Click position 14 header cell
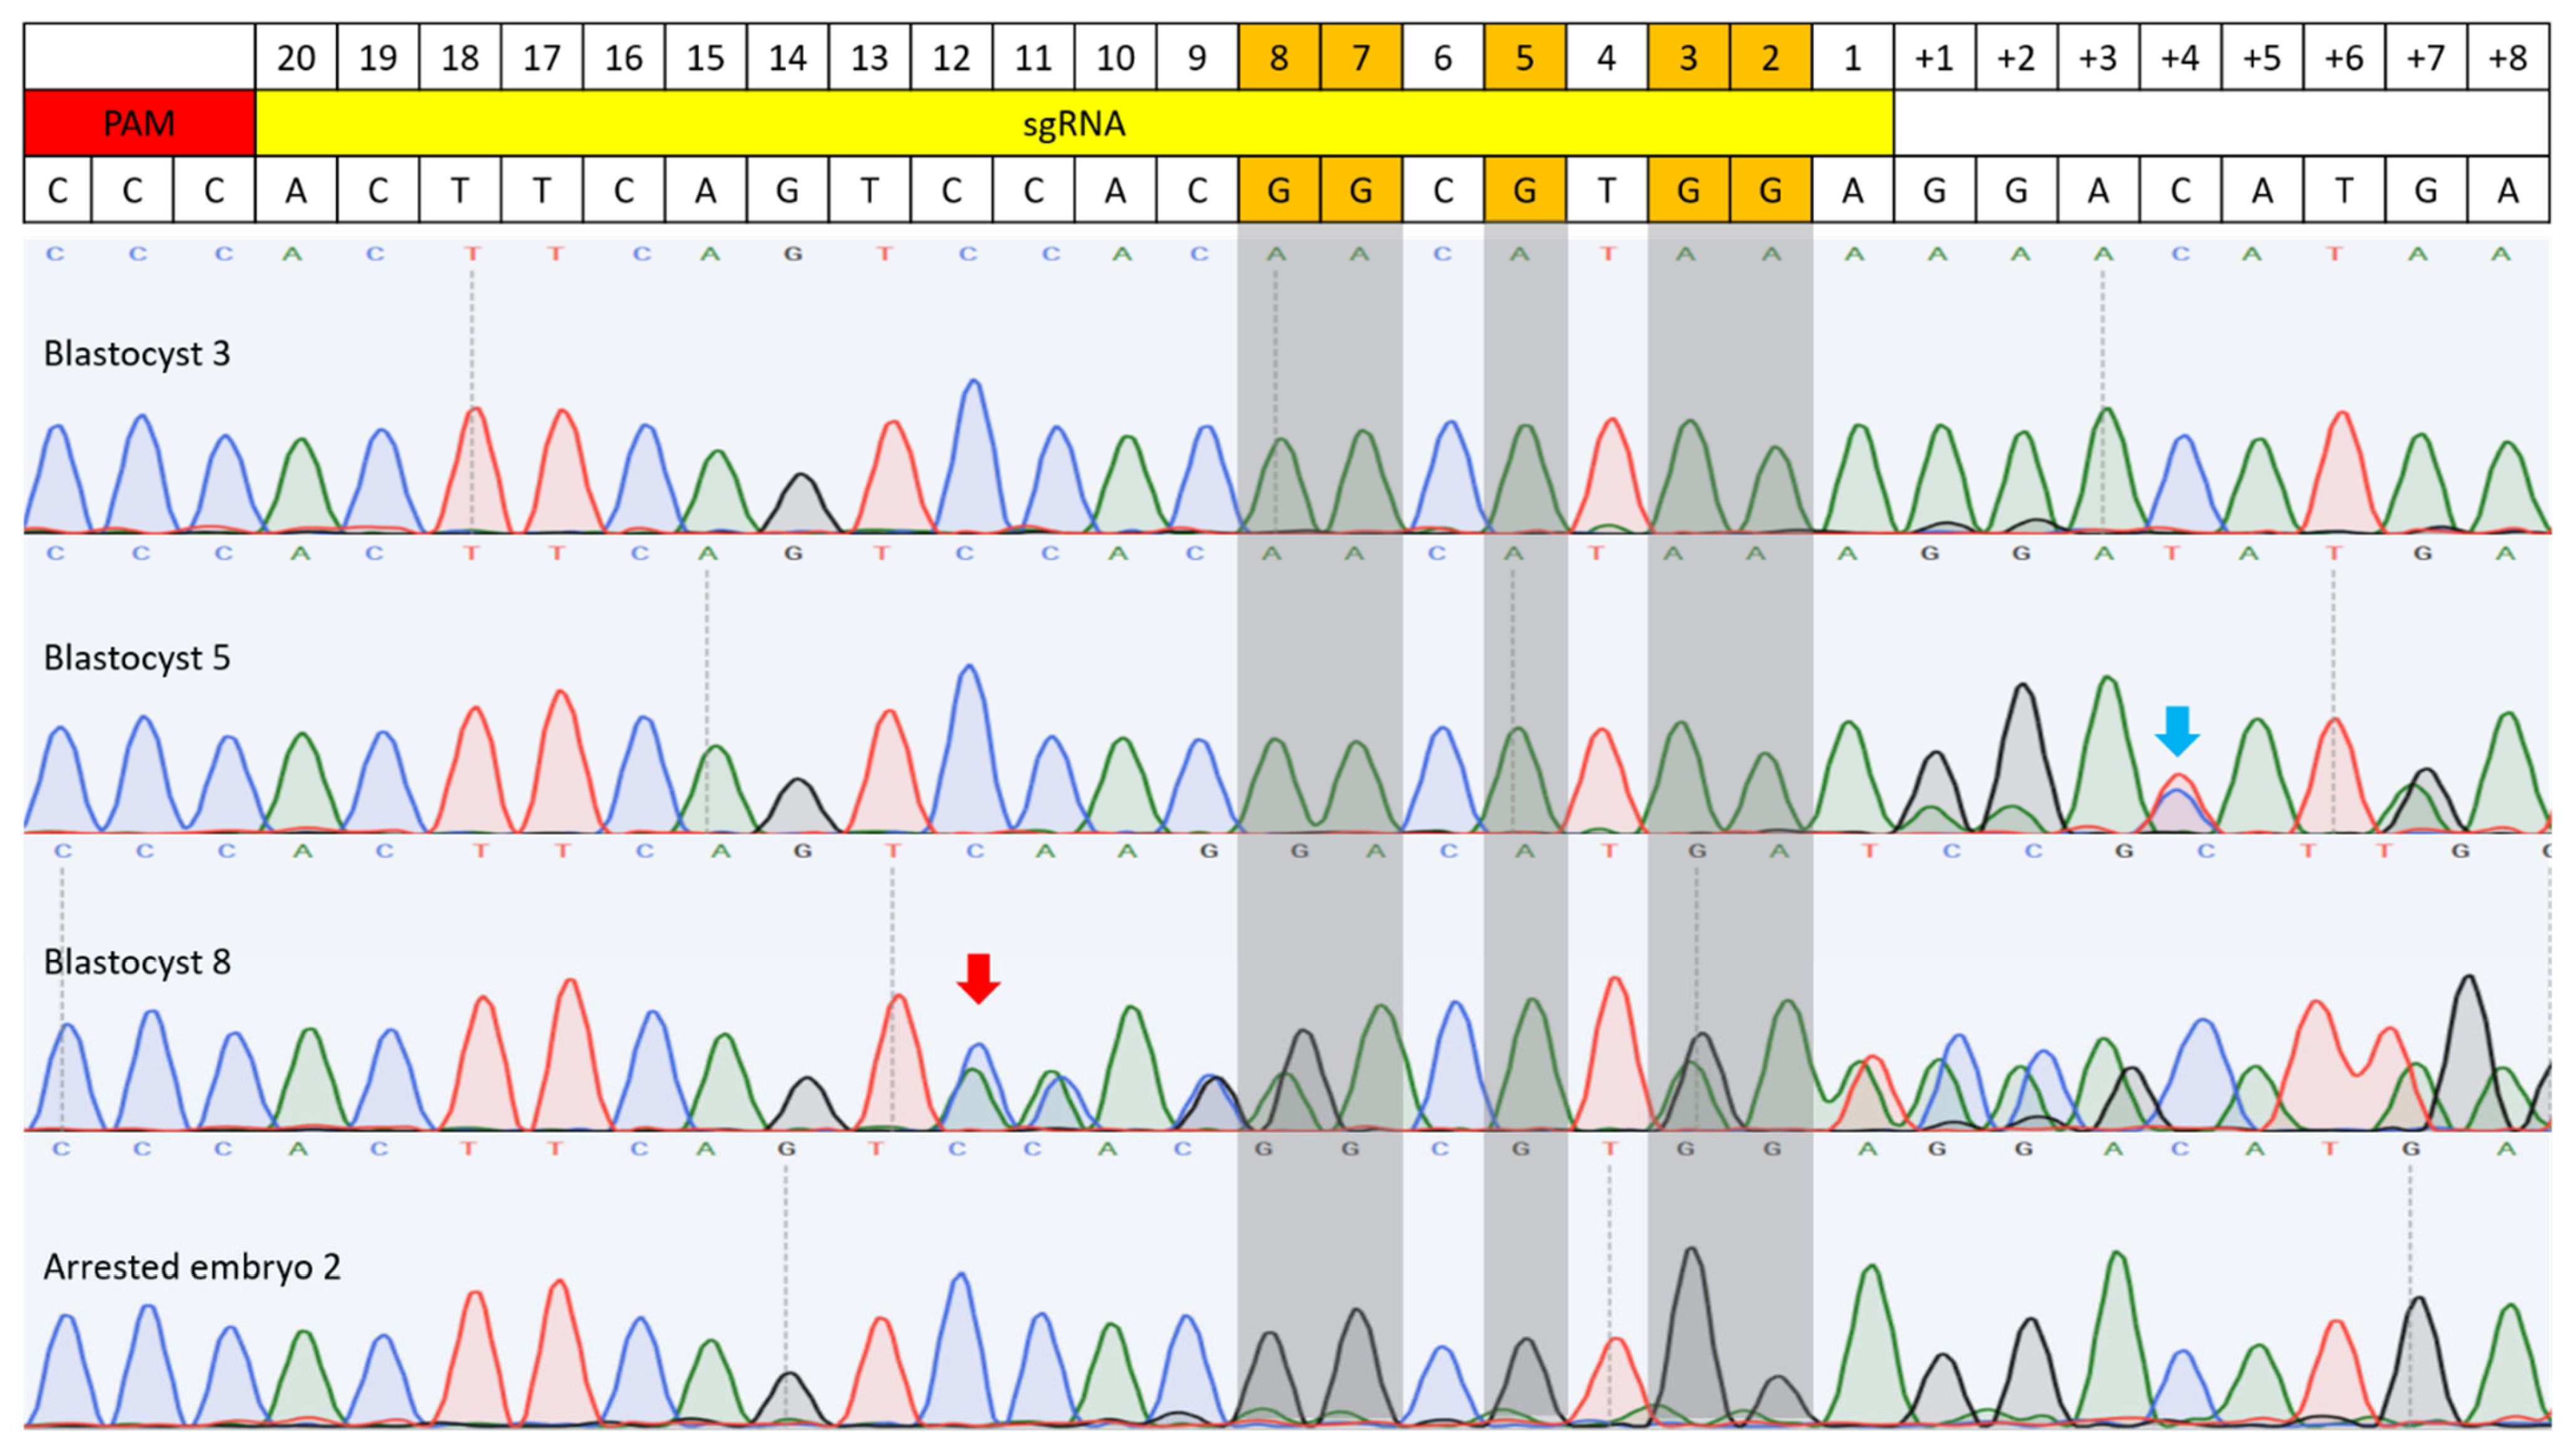The height and width of the screenshot is (1450, 2576). [x=787, y=57]
